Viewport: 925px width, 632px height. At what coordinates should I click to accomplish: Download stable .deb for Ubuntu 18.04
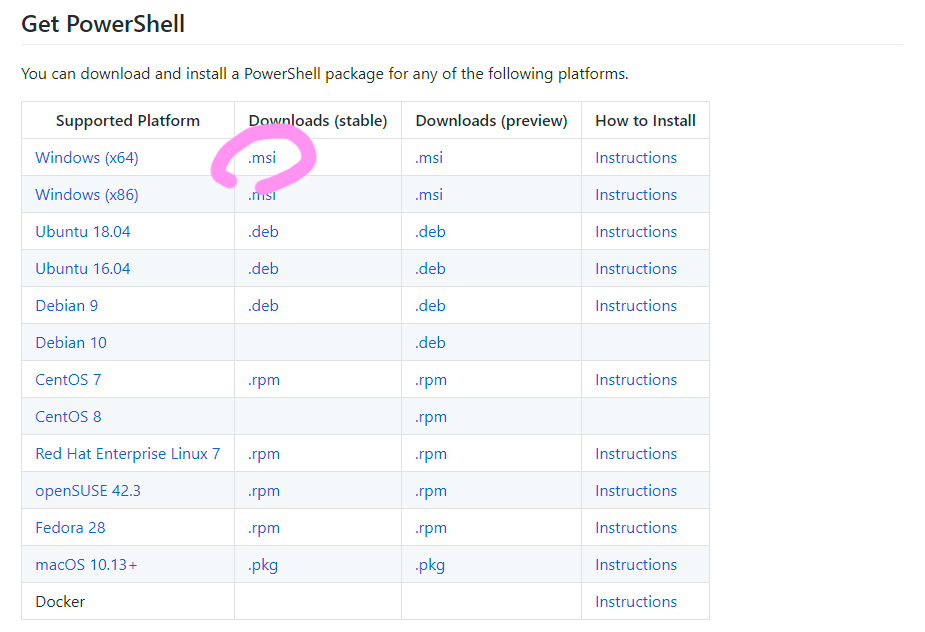(263, 232)
